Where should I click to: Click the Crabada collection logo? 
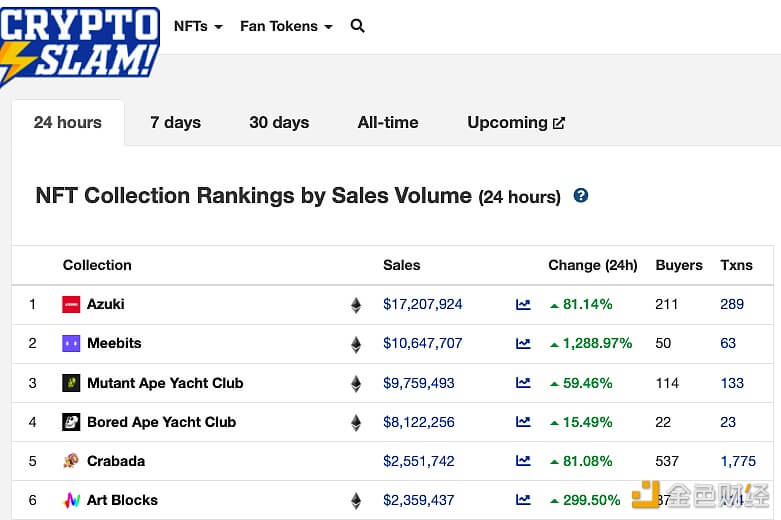point(71,461)
